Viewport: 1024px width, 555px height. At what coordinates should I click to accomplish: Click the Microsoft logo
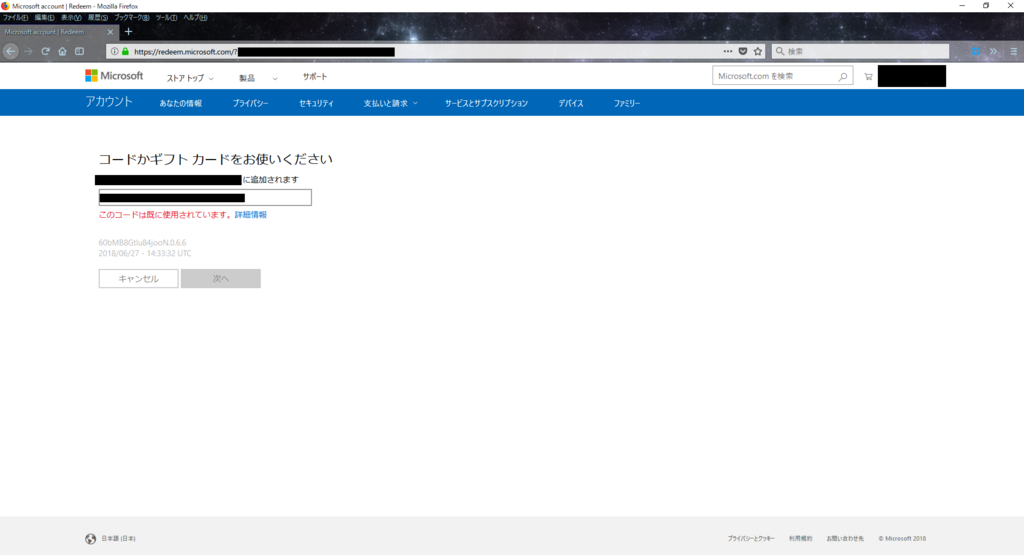[x=114, y=76]
